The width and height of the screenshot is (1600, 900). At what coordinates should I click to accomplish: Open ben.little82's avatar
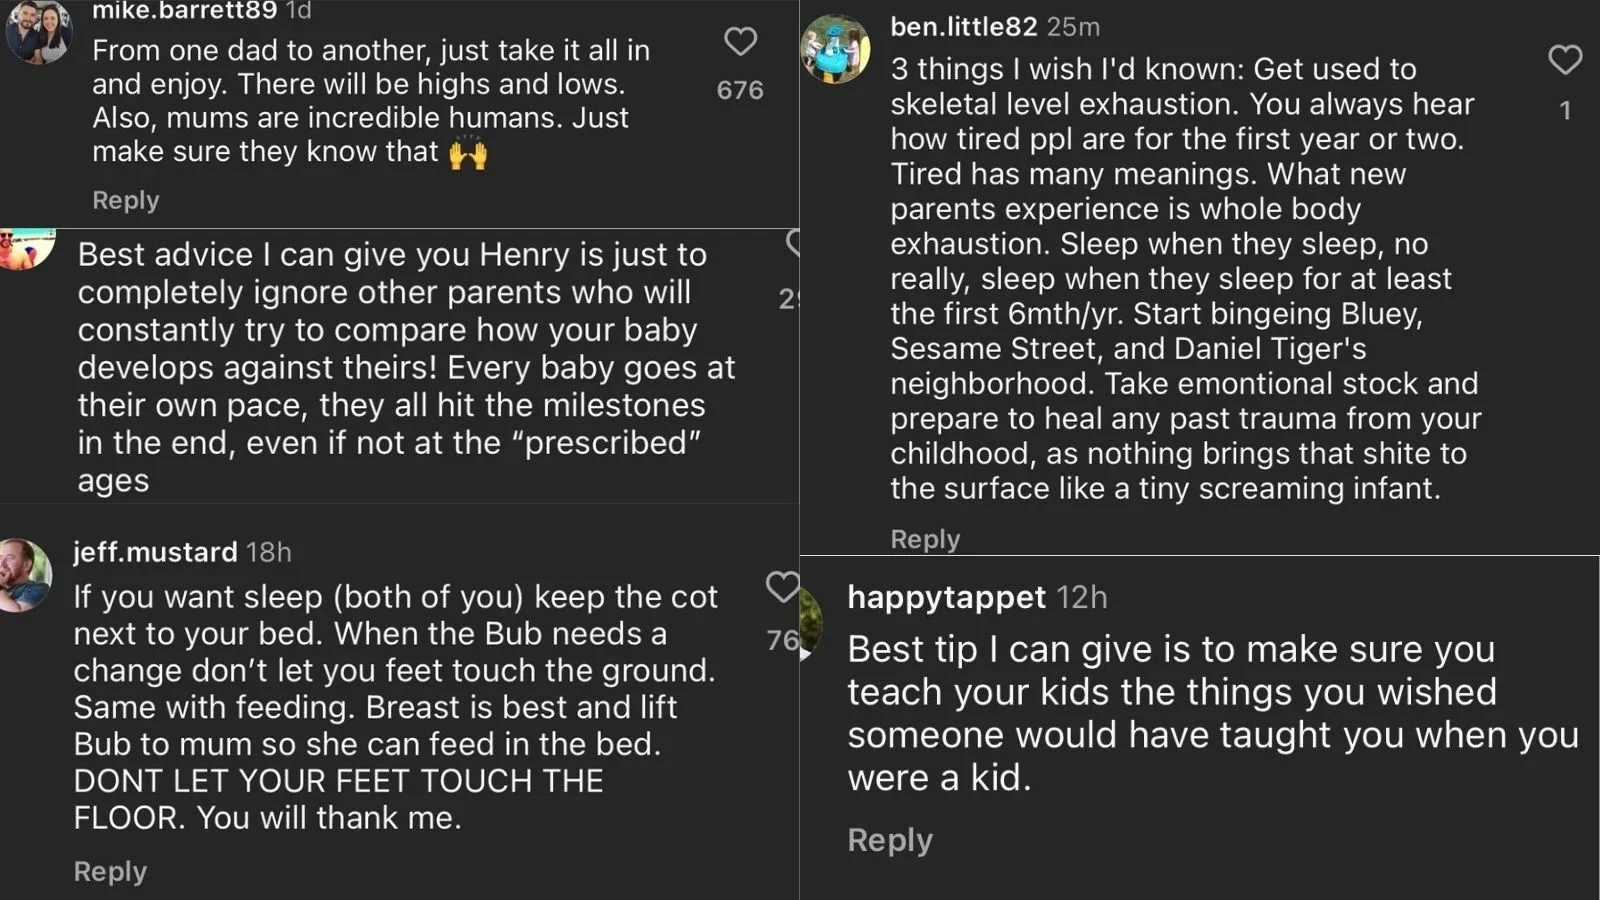836,48
